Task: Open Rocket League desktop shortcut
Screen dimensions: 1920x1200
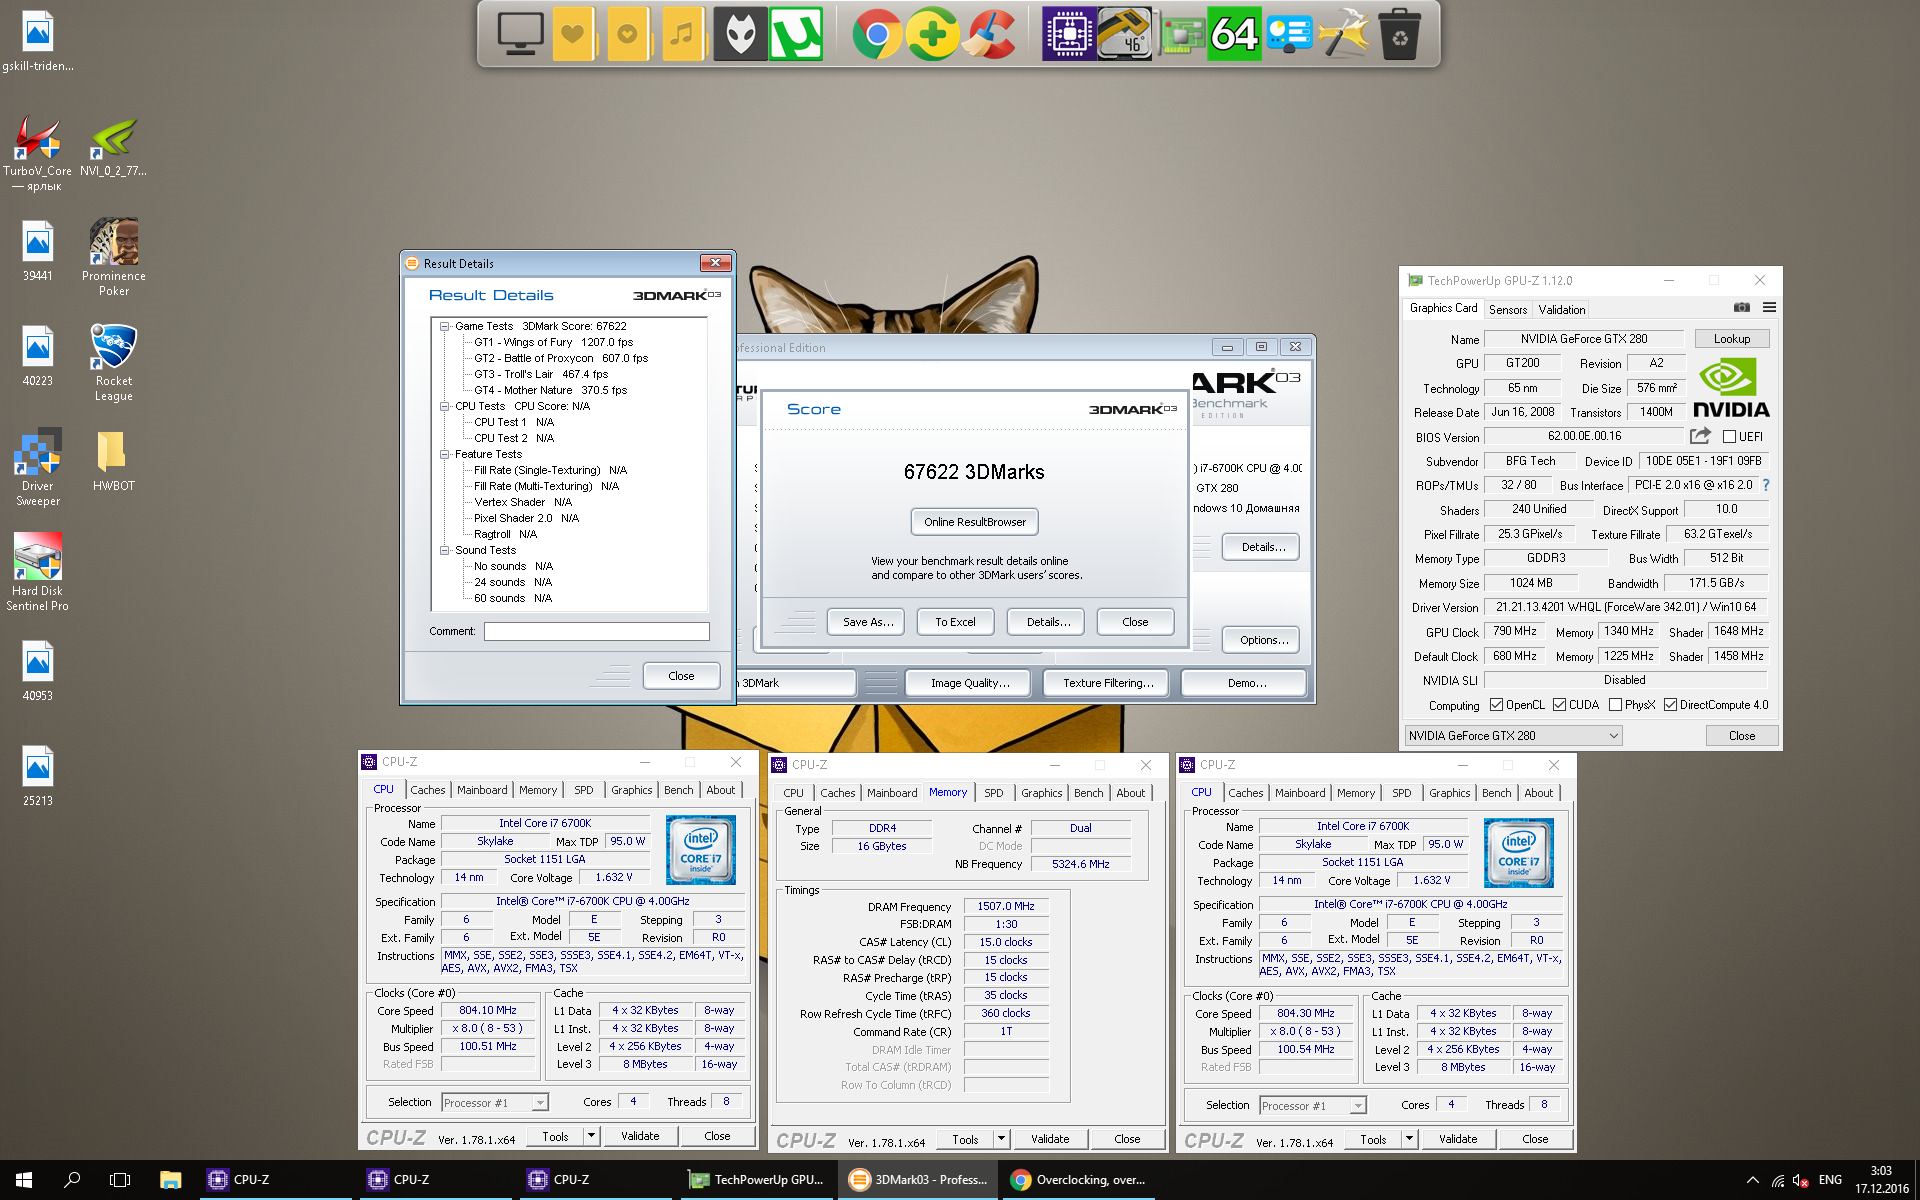Action: pos(114,362)
